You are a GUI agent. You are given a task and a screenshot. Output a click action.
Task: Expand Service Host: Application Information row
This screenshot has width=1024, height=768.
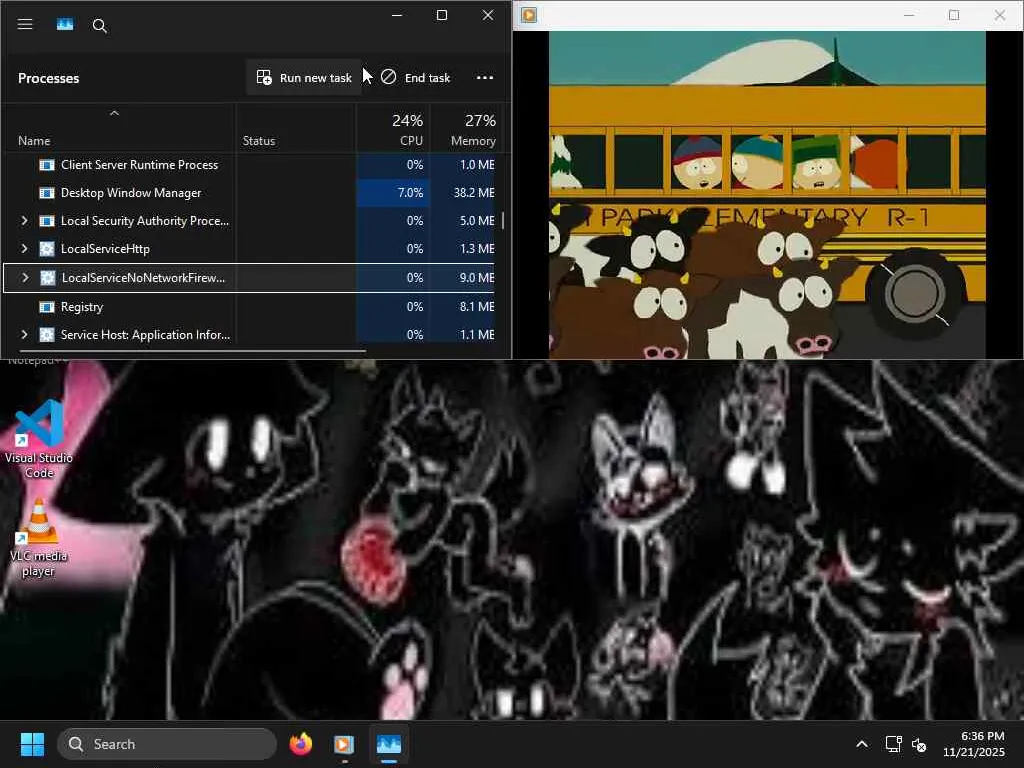coord(24,334)
